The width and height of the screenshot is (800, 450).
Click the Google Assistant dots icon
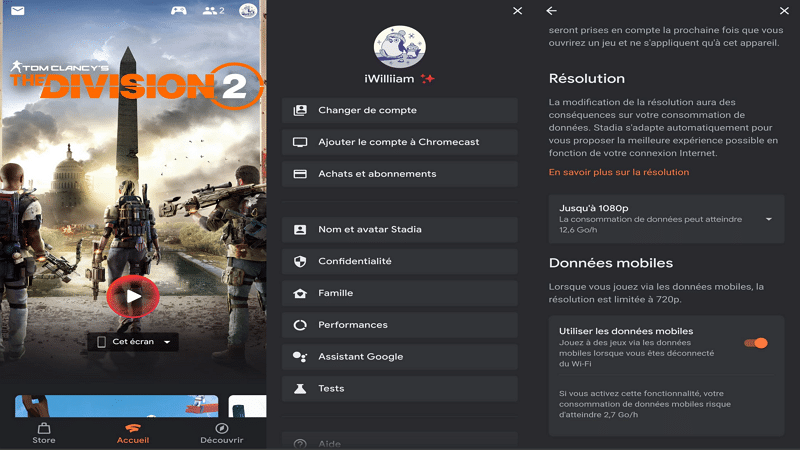300,357
